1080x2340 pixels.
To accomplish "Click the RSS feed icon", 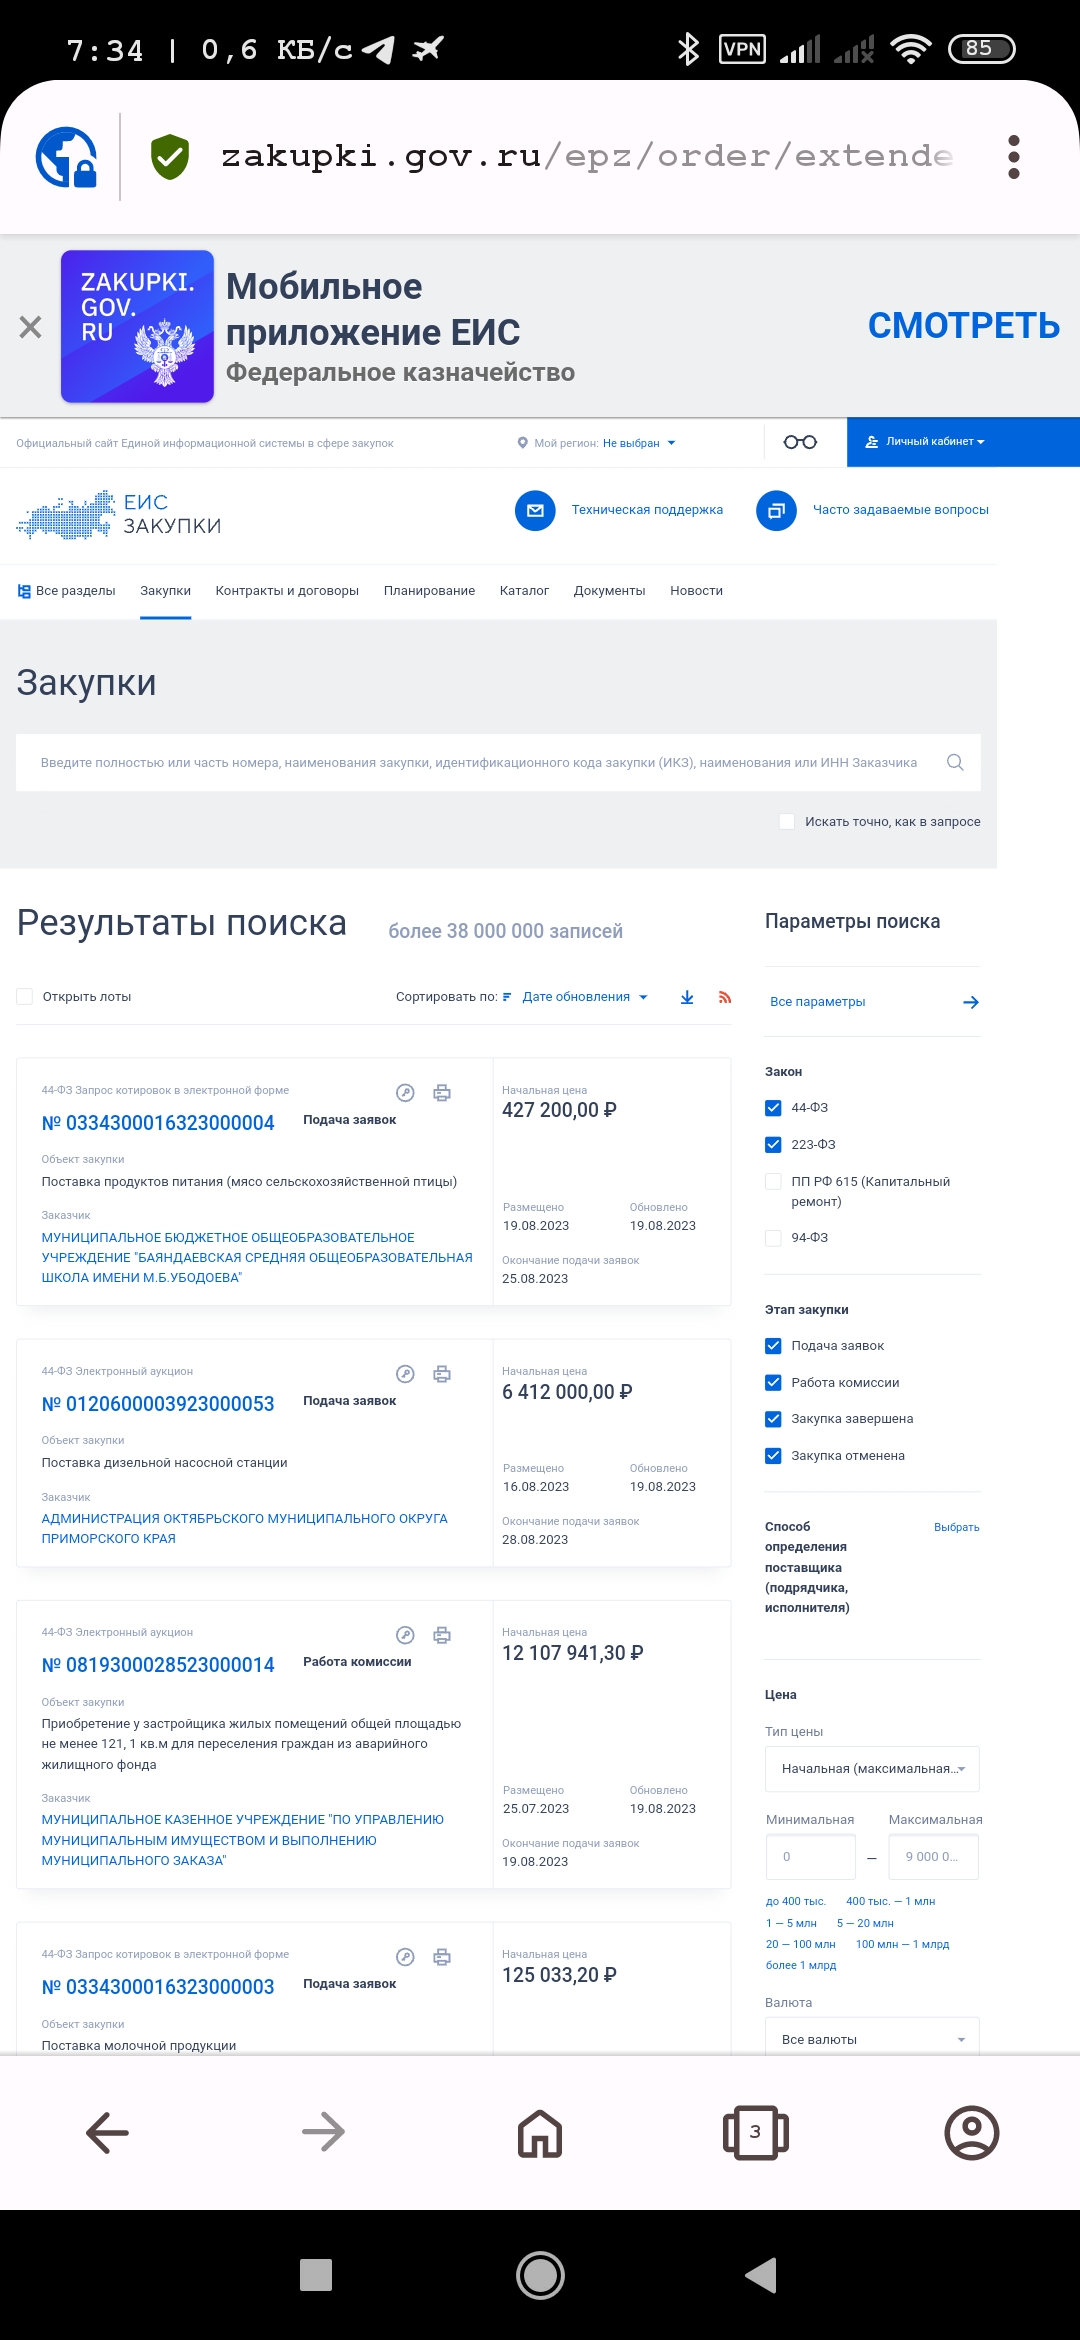I will click(725, 997).
